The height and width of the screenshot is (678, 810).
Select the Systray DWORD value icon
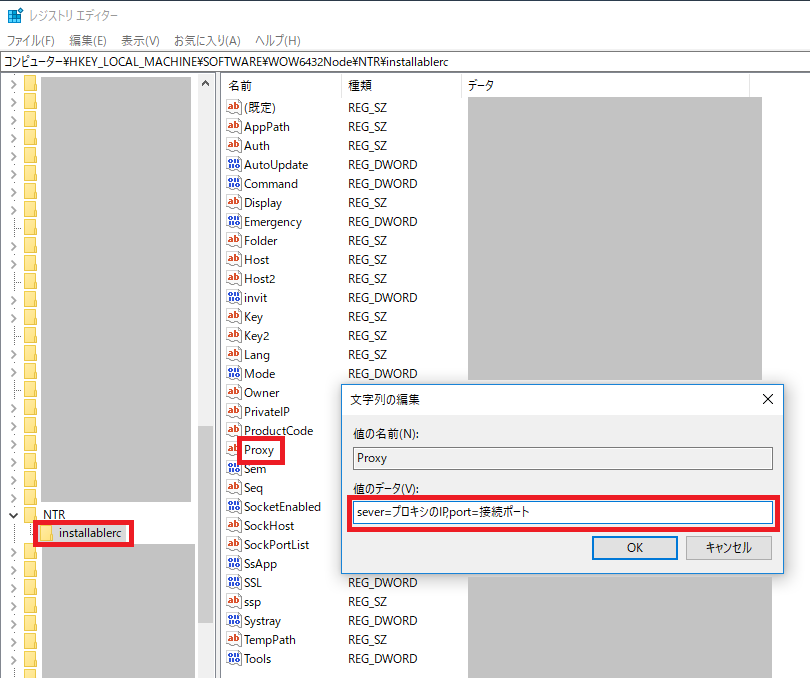click(234, 620)
